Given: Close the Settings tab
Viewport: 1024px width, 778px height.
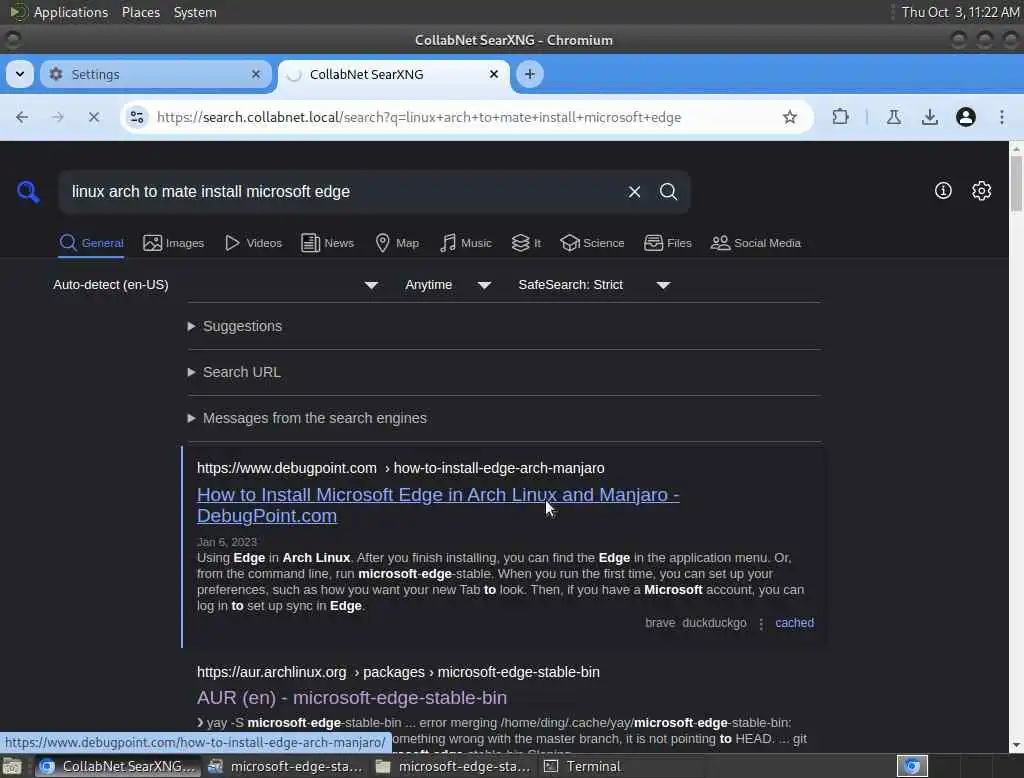Looking at the screenshot, I should 256,74.
